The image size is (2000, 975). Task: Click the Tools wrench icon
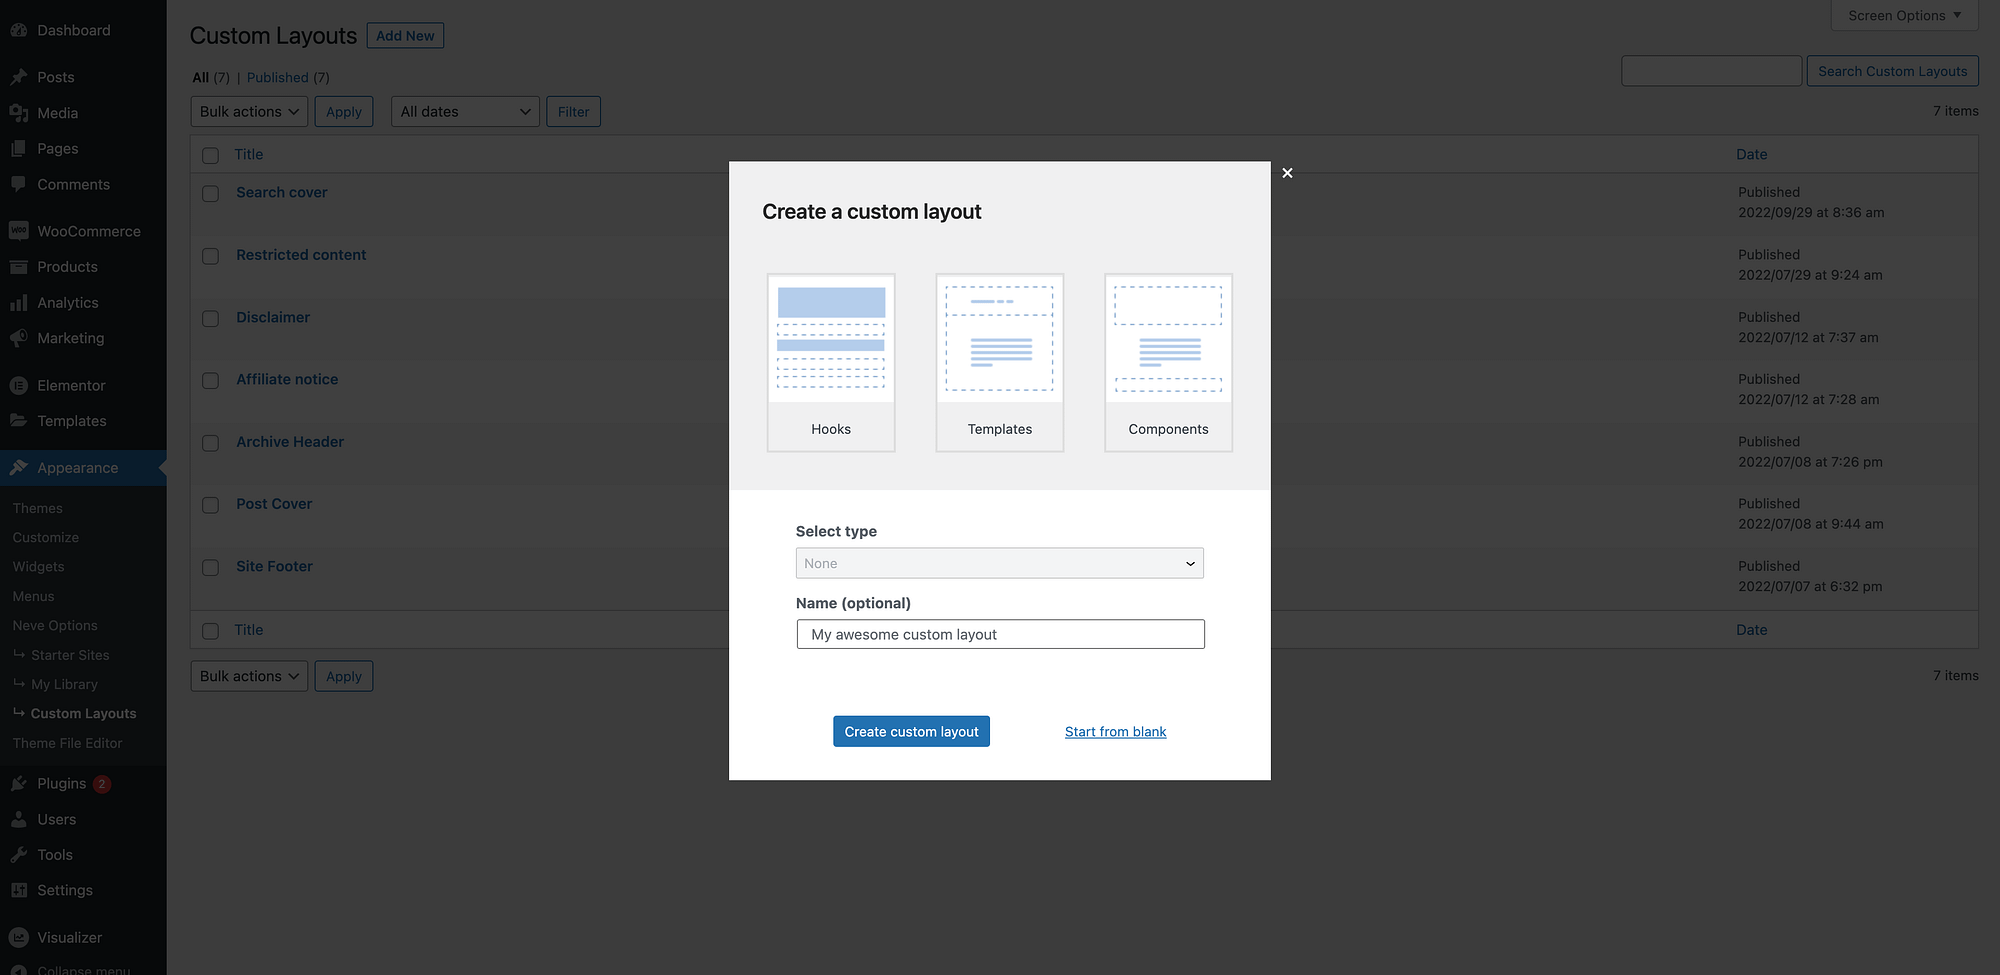click(x=18, y=855)
